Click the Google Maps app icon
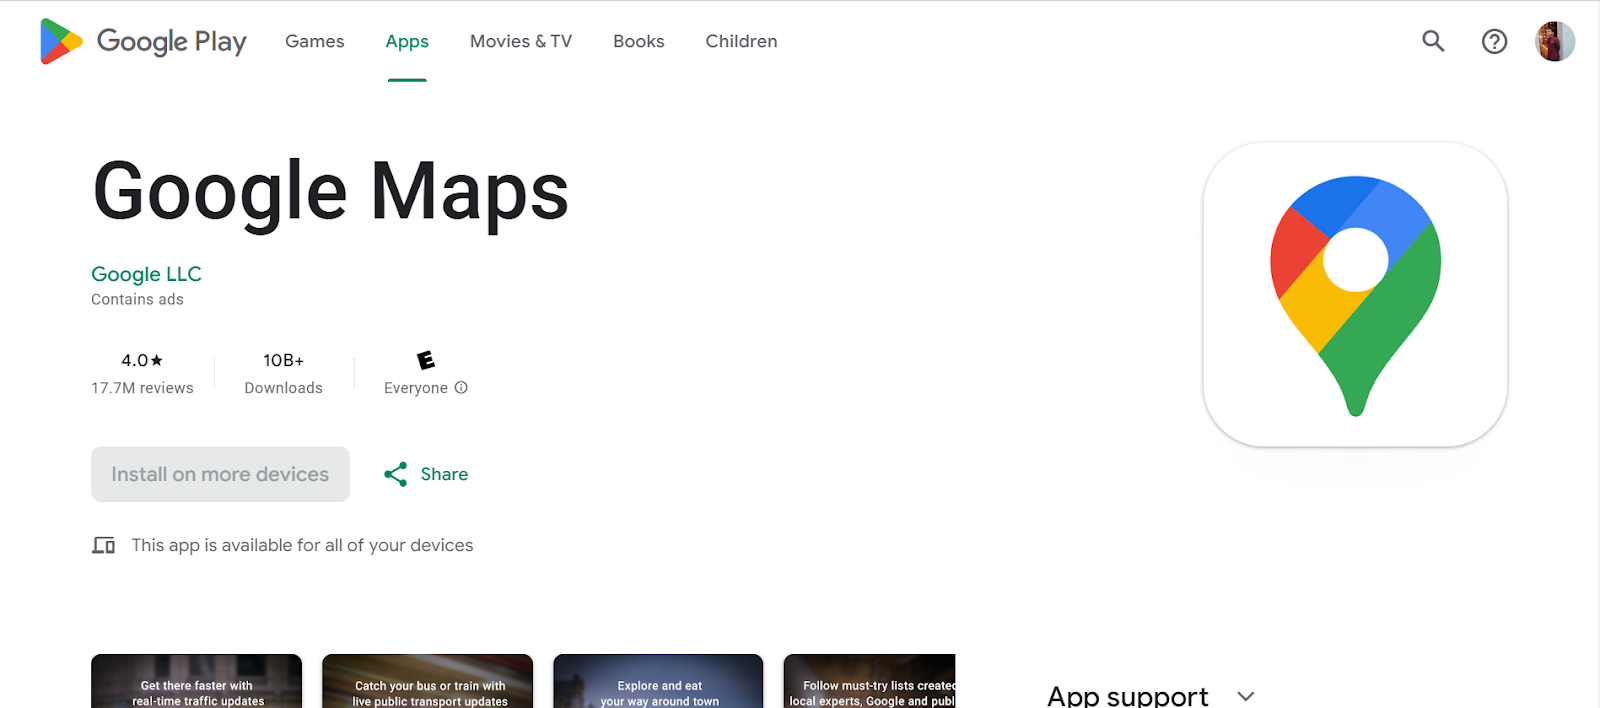The width and height of the screenshot is (1600, 708). pyautogui.click(x=1355, y=294)
